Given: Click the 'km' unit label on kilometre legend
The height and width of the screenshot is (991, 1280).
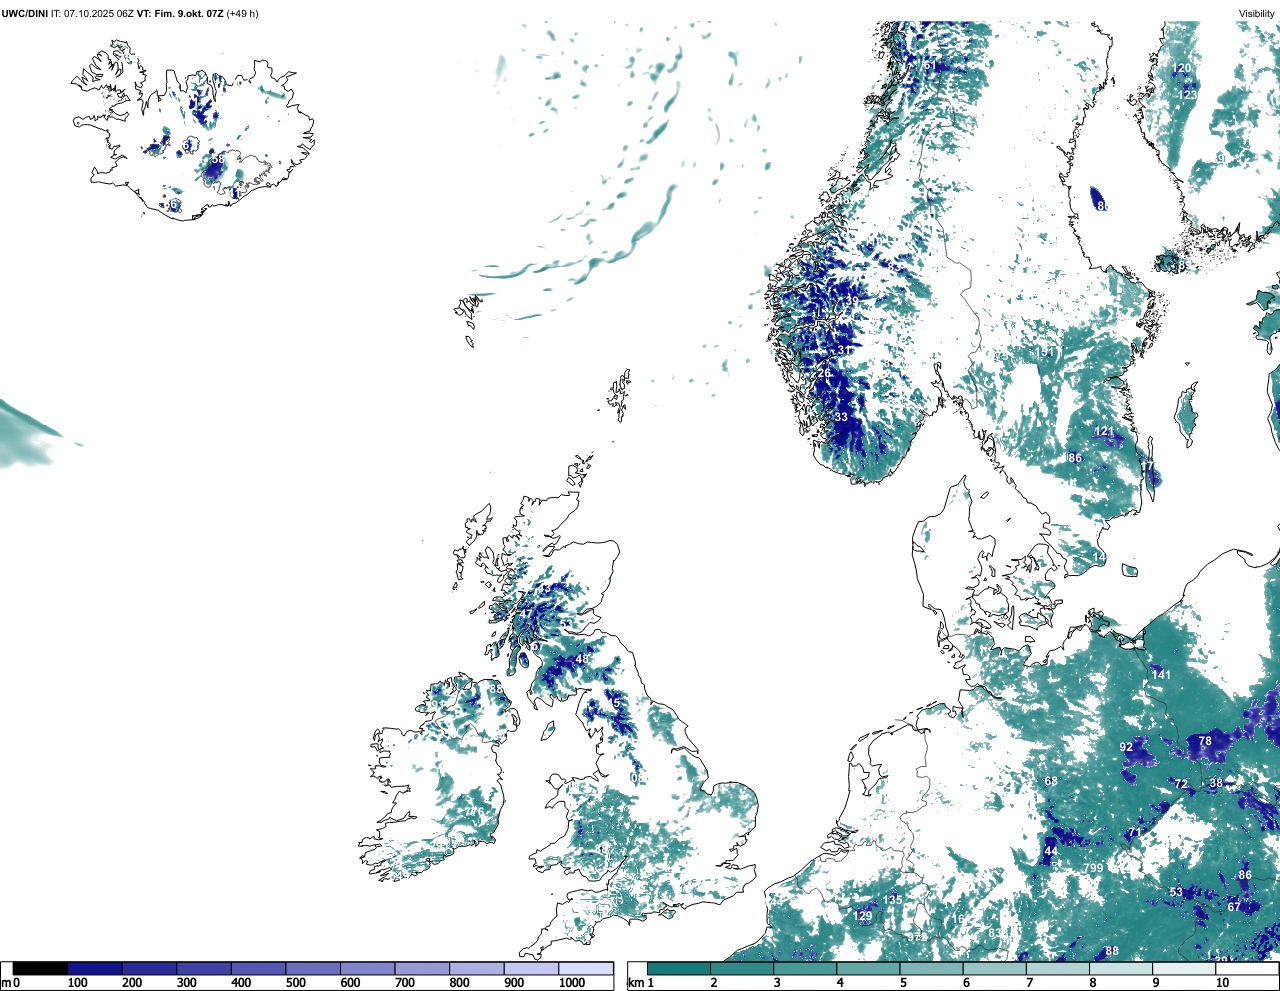Looking at the screenshot, I should [x=635, y=983].
